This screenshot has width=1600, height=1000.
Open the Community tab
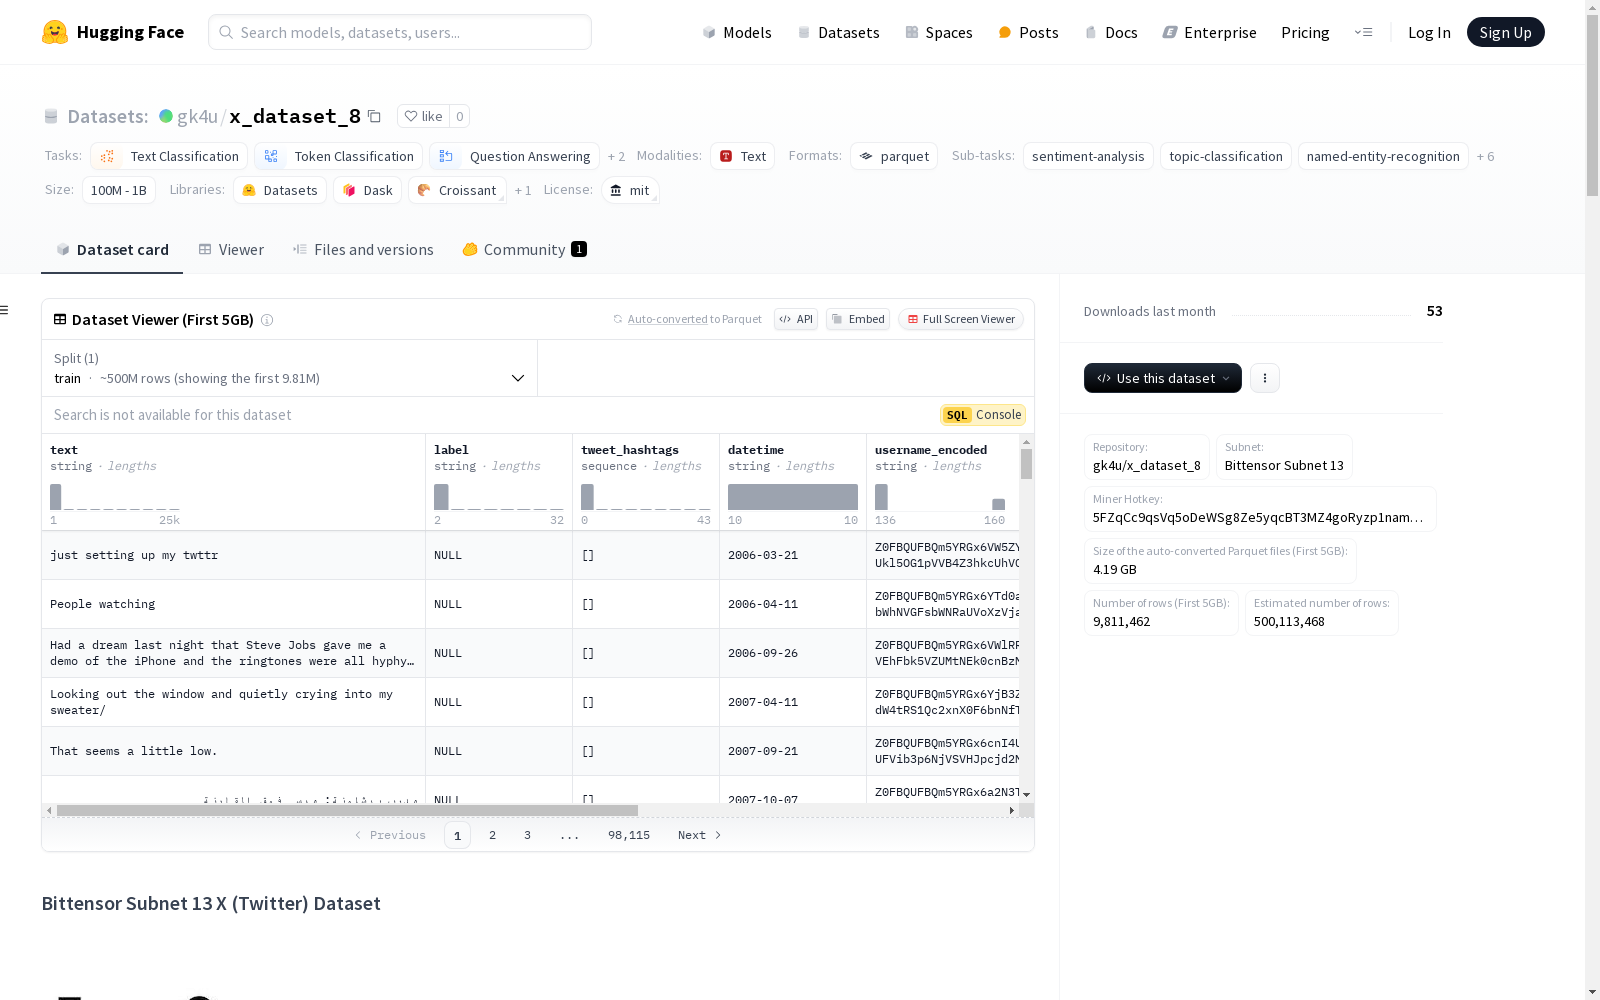click(x=524, y=250)
